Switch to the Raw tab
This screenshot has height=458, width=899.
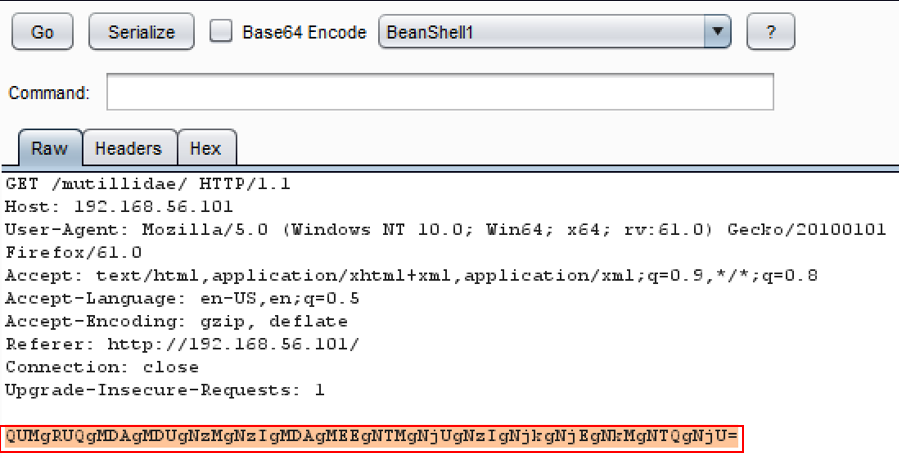49,149
